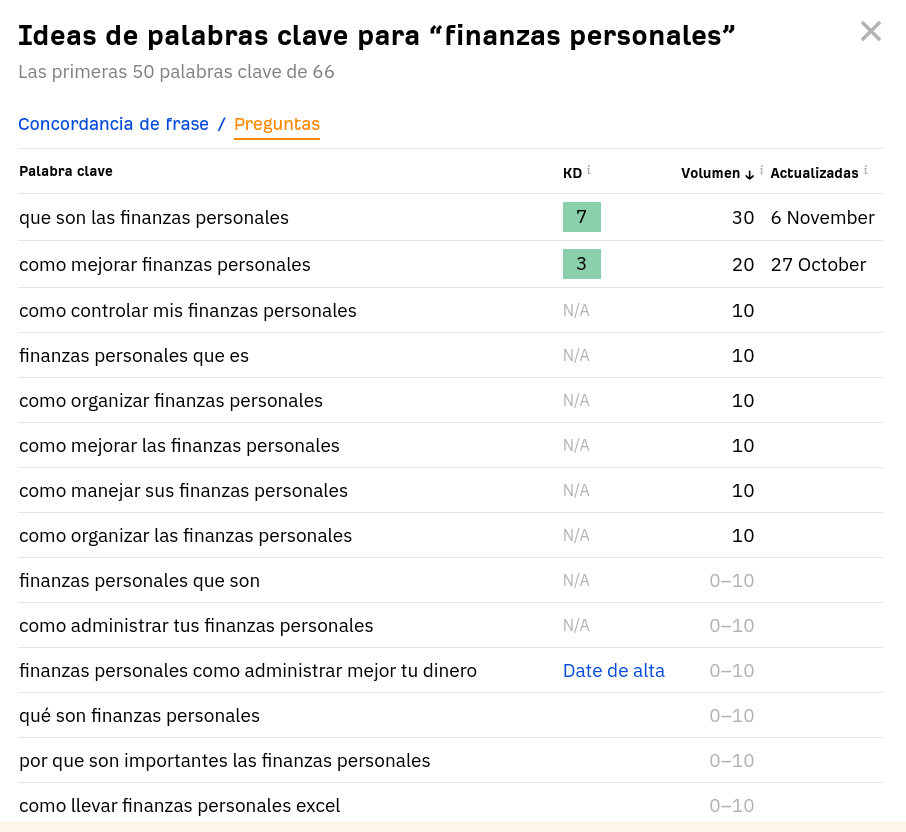Switch to the Concordancia de frase tab

[x=113, y=124]
